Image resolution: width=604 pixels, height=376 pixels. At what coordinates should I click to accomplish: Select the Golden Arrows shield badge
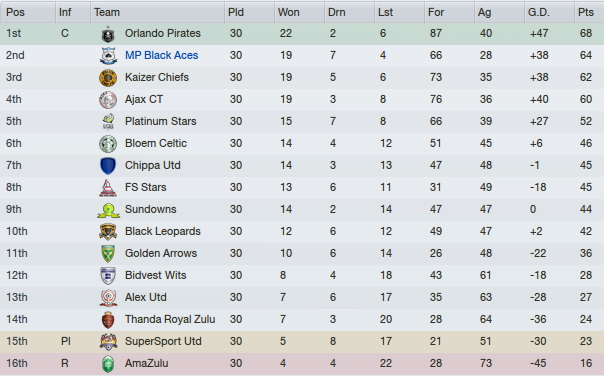(108, 254)
